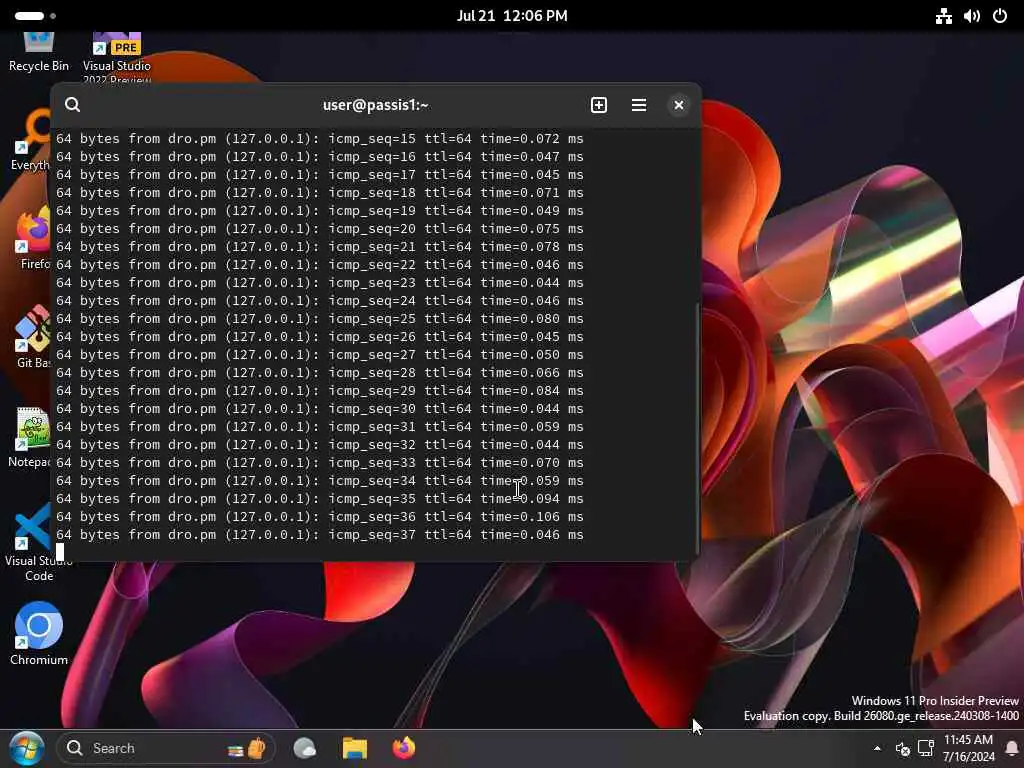Viewport: 1024px width, 768px height.
Task: Open the tray speaker muted icon
Action: click(903, 748)
